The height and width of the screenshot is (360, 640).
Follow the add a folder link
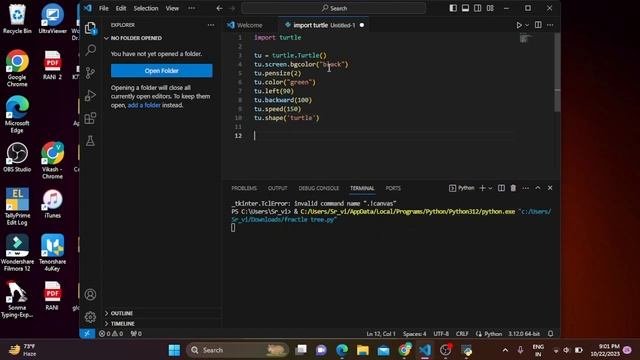pyautogui.click(x=144, y=105)
